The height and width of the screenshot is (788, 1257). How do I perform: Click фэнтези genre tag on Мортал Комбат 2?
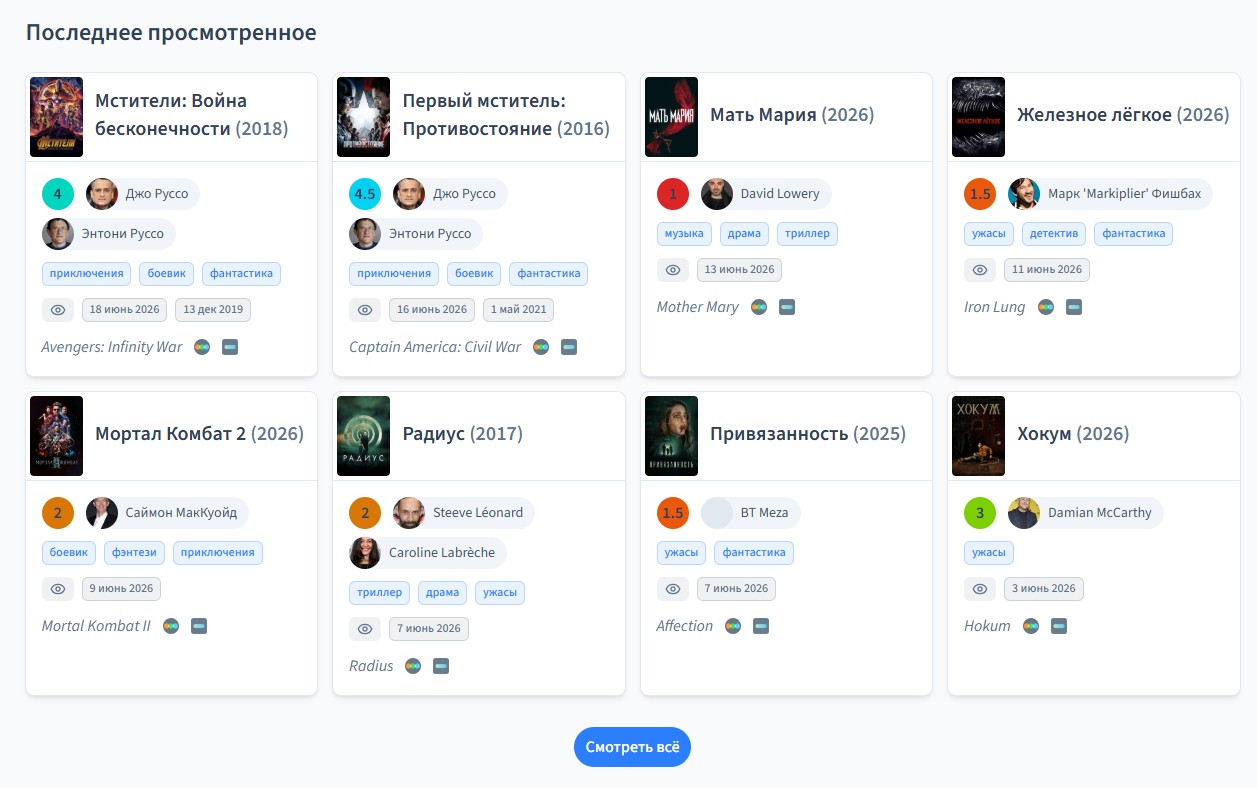pos(134,552)
